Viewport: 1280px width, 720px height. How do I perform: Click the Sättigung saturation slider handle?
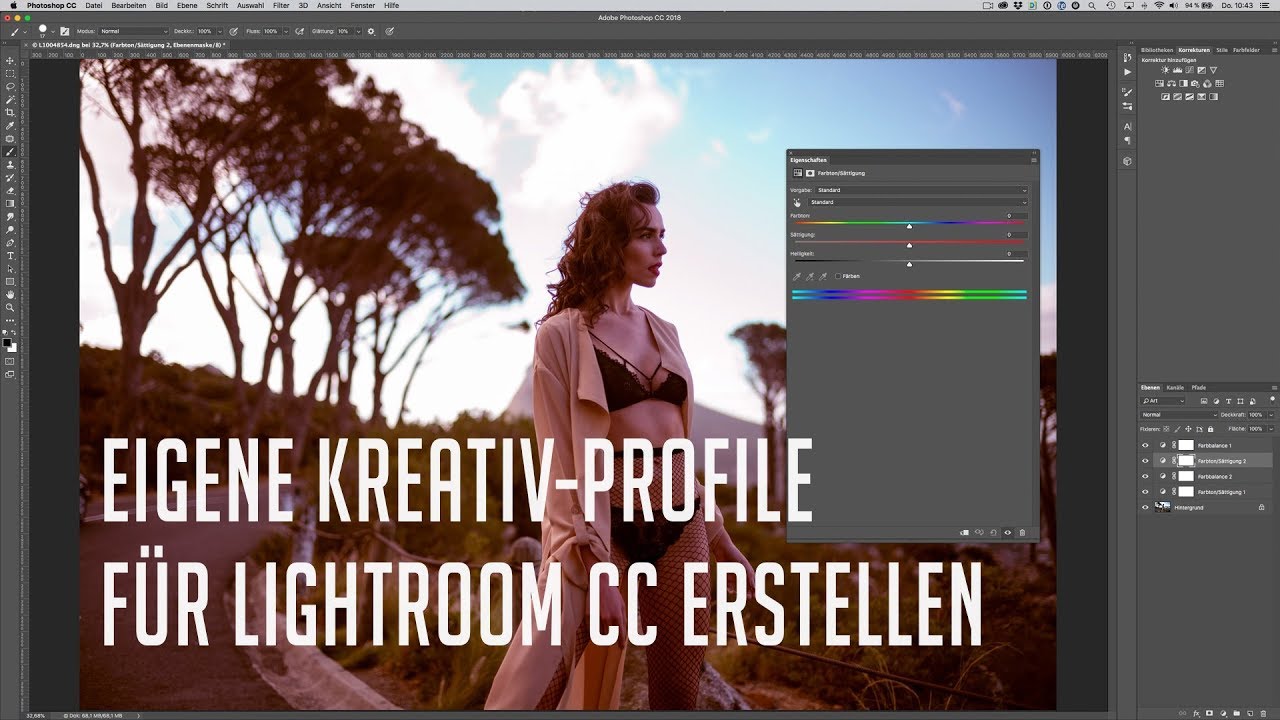910,246
